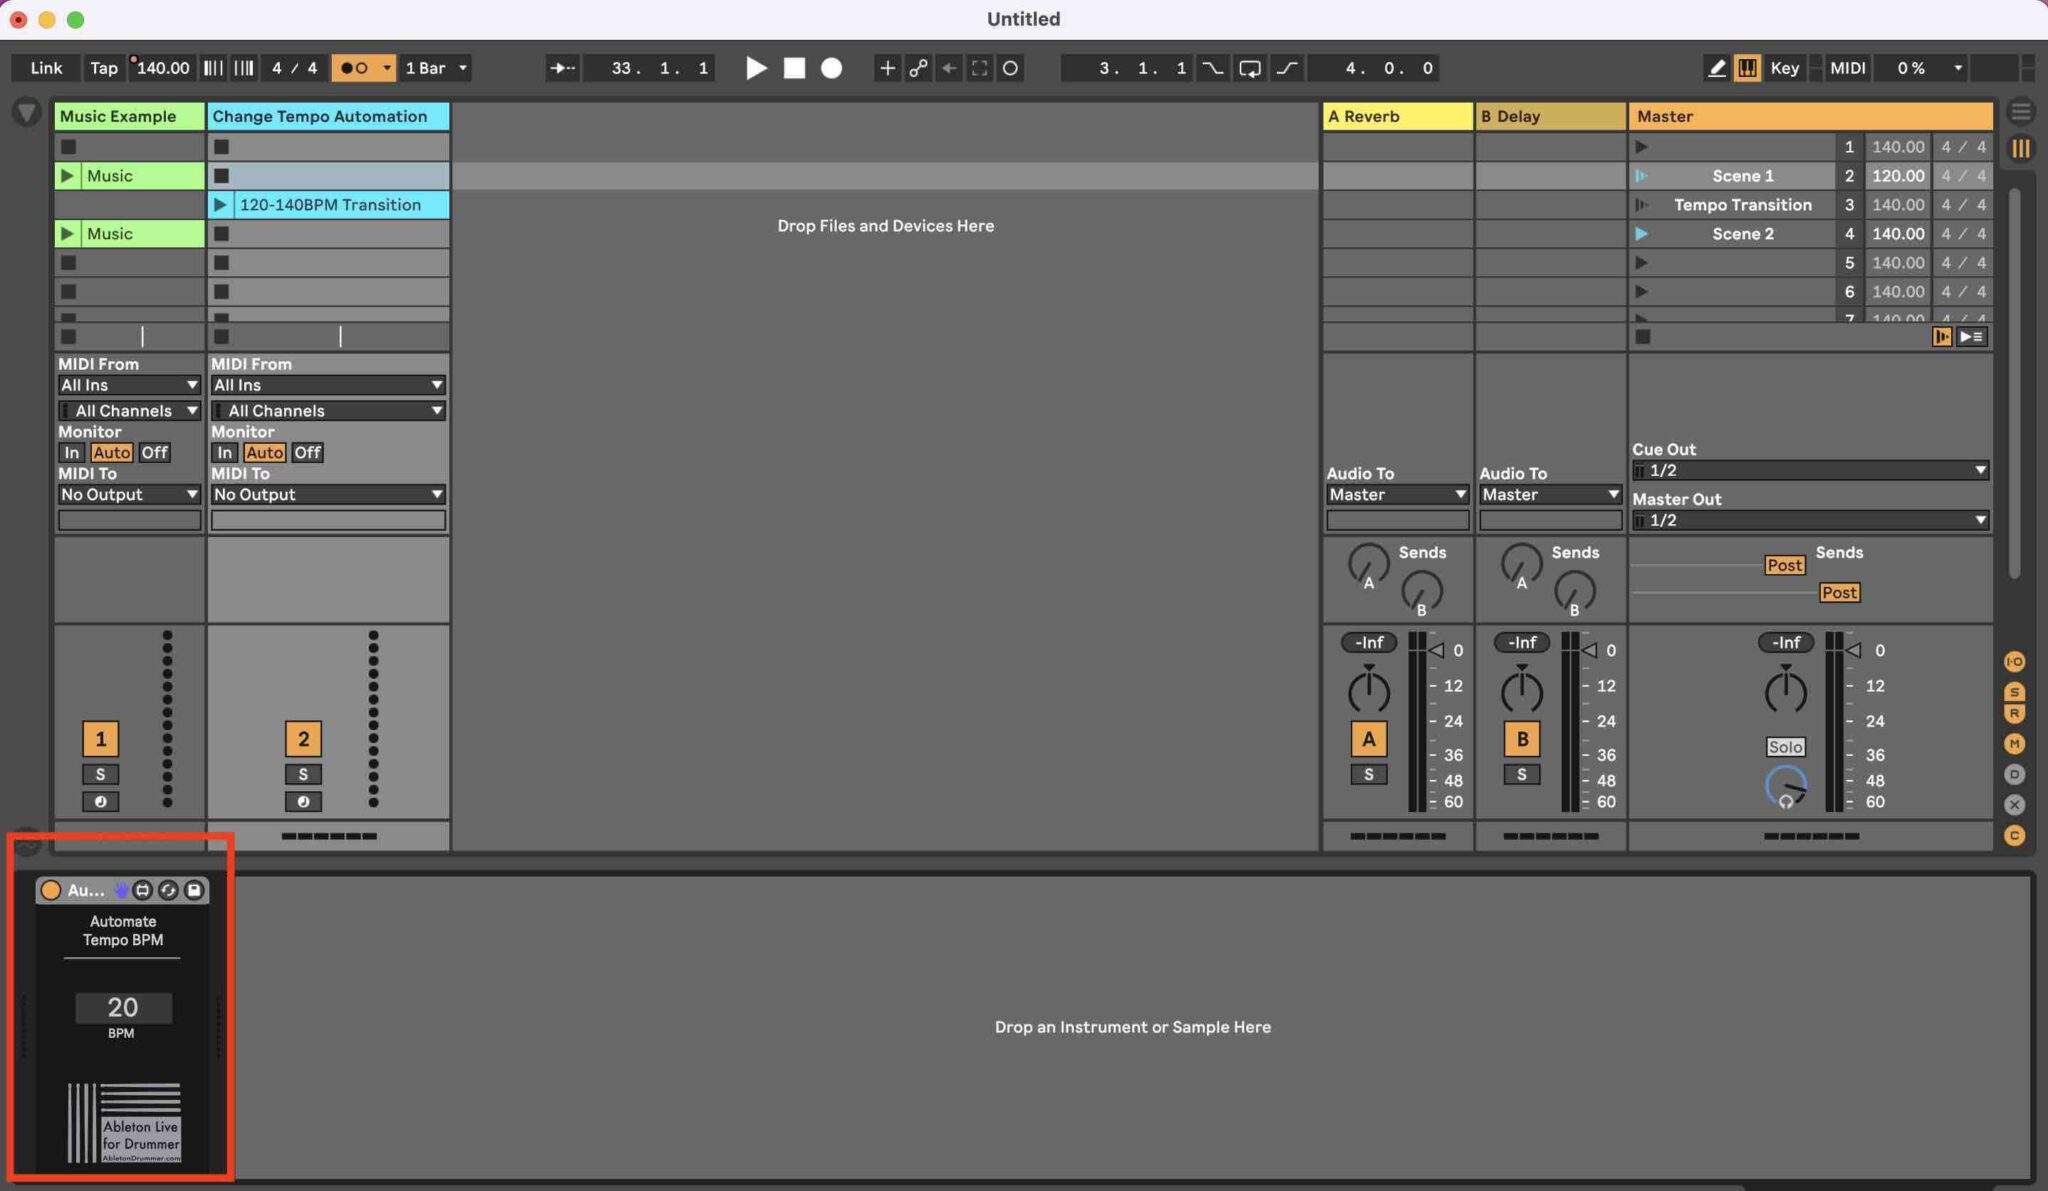Toggle Draw Mode pencil icon
Viewport: 2048px width, 1191px height.
click(1716, 68)
